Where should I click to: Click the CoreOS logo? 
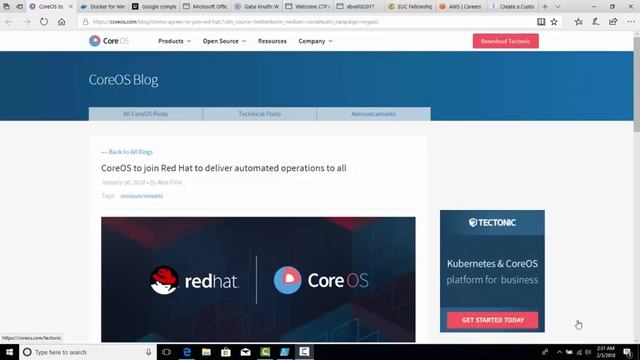click(x=109, y=41)
